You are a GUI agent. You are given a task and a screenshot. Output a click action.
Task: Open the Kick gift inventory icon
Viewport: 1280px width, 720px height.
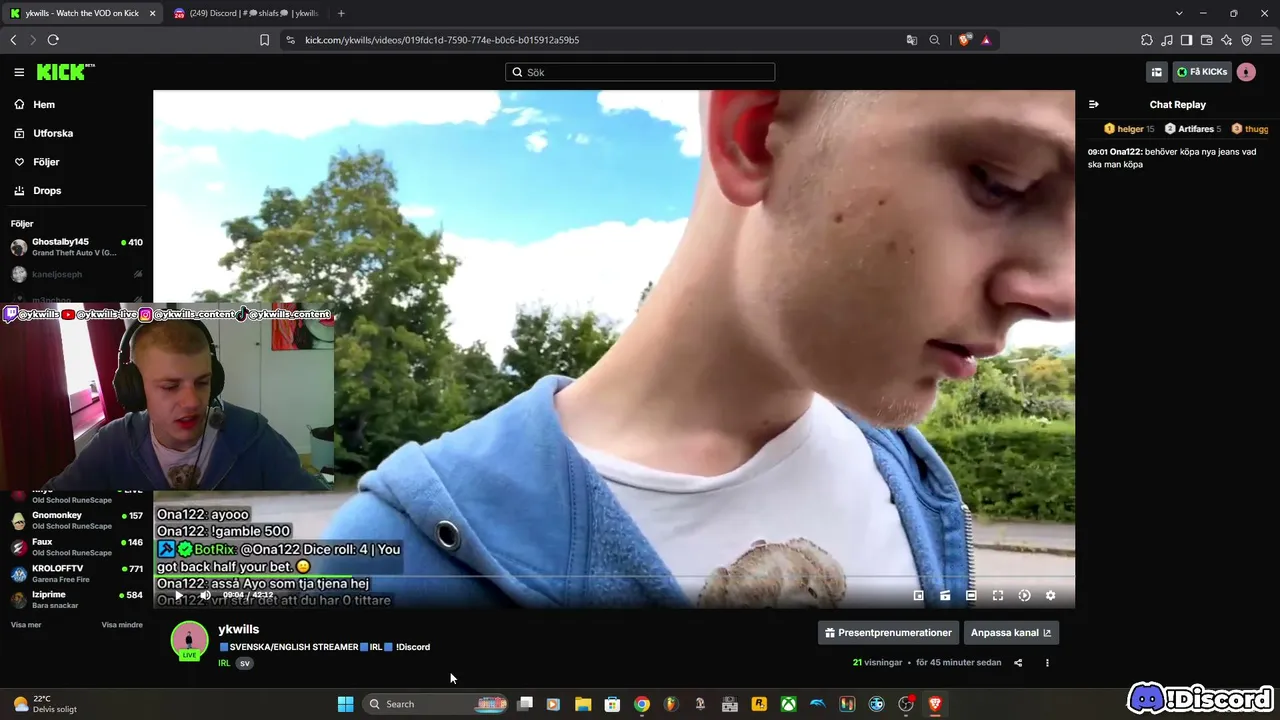tap(1157, 72)
